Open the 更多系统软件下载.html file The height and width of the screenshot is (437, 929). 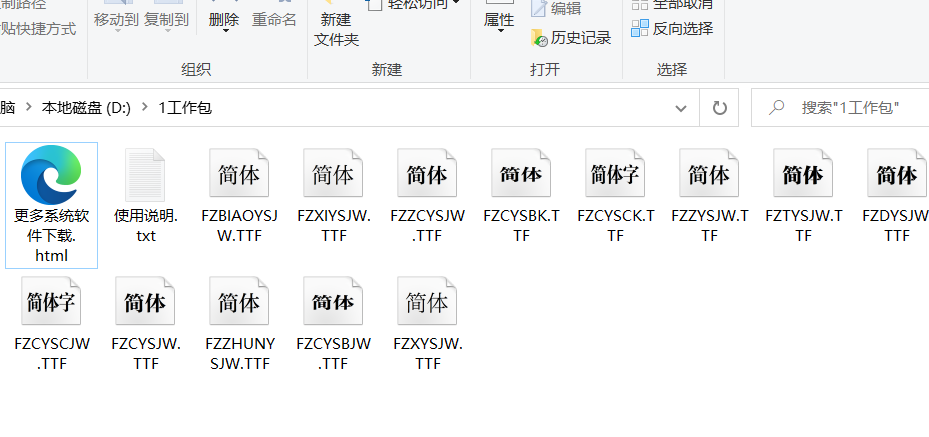51,205
